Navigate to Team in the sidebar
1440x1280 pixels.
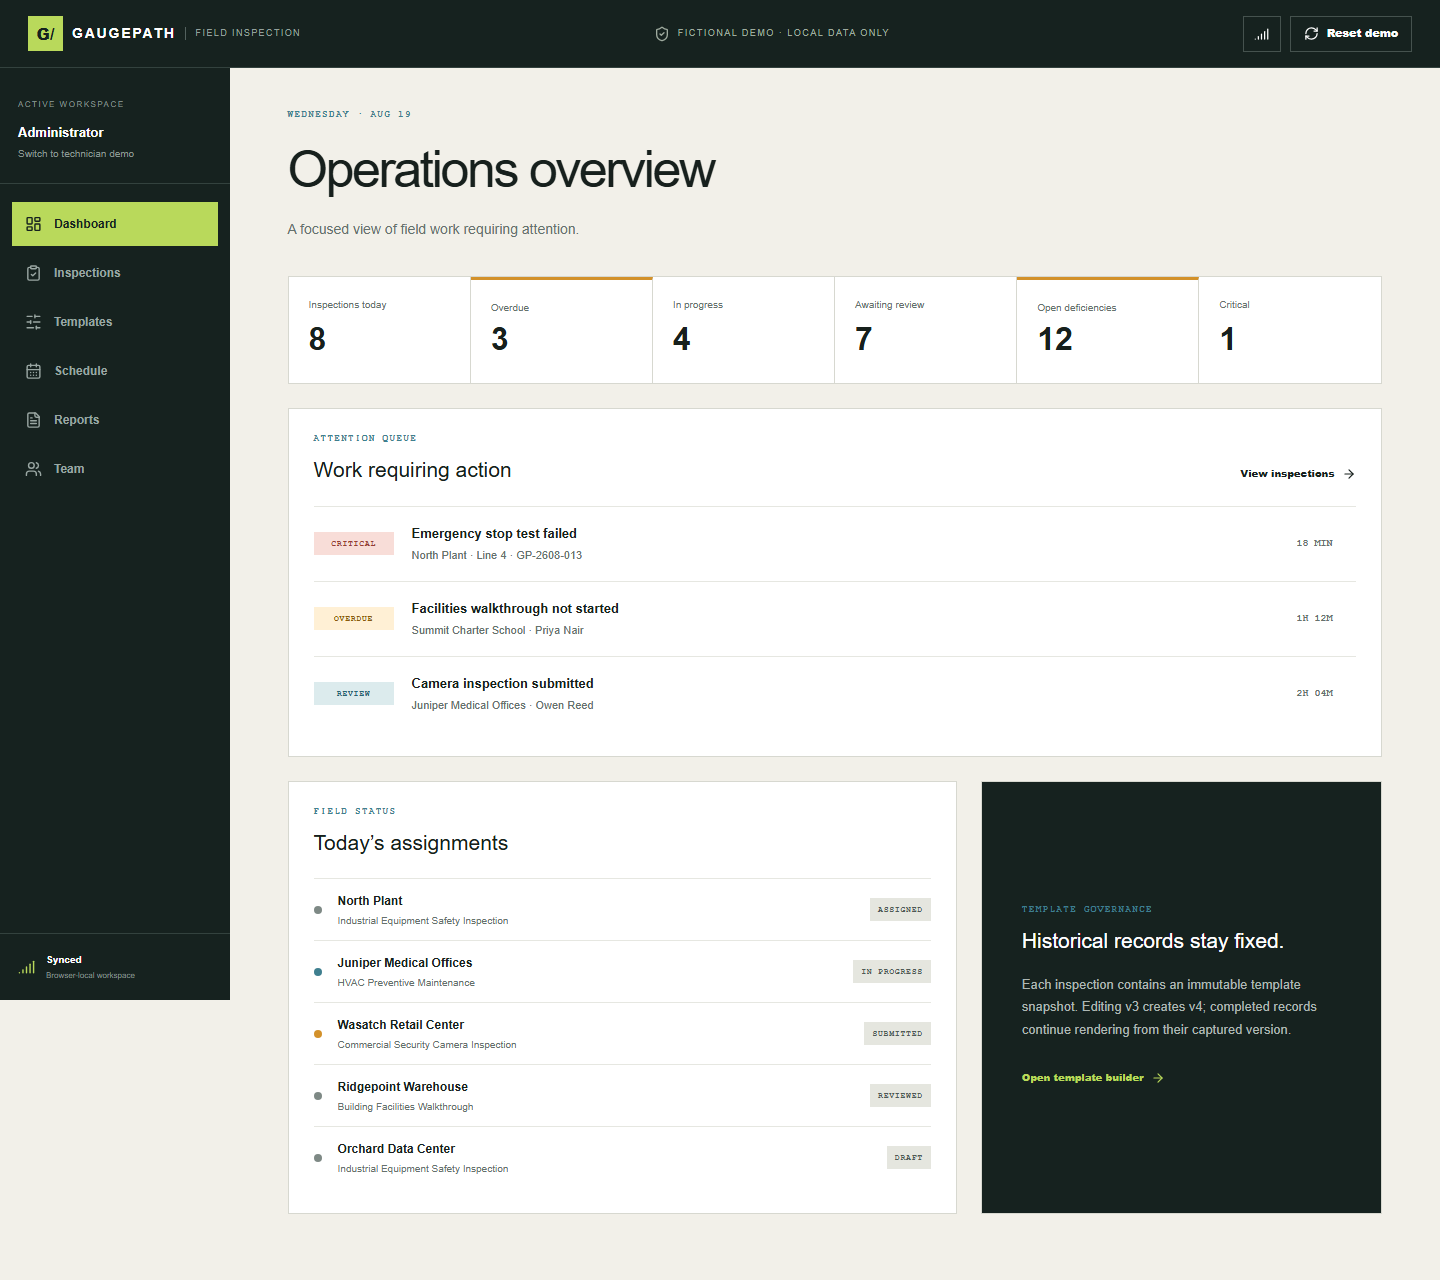115,469
